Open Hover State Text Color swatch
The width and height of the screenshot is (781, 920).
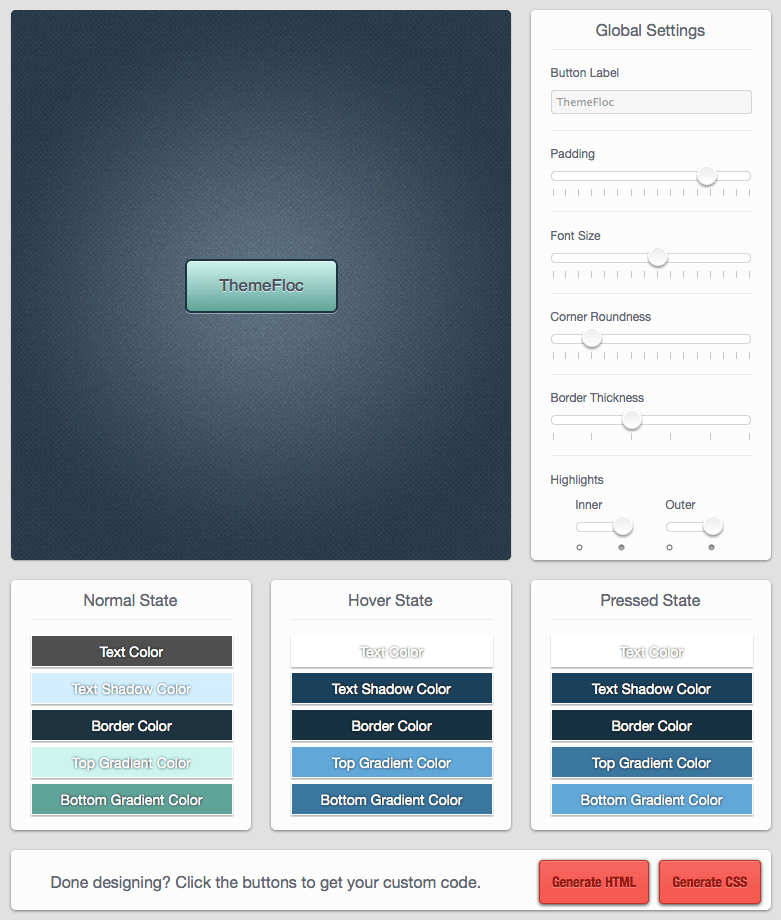(391, 651)
